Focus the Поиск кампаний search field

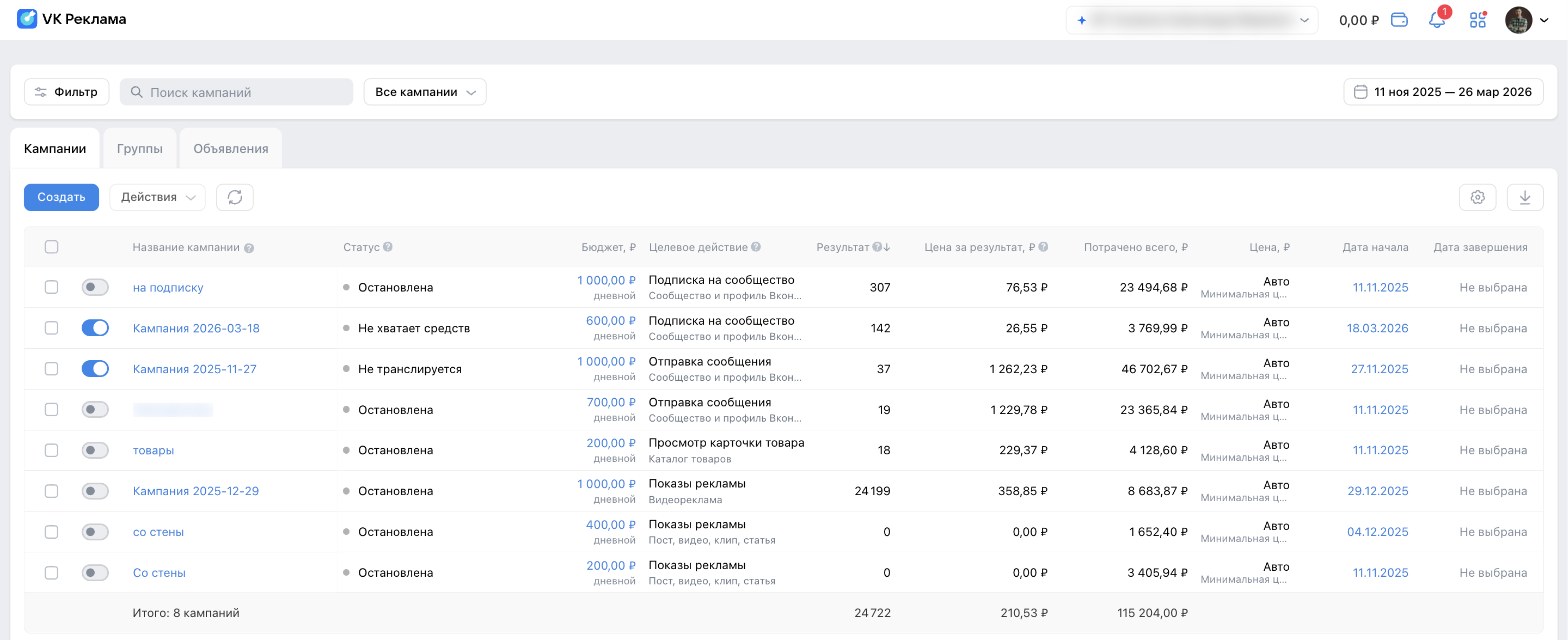[x=237, y=92]
